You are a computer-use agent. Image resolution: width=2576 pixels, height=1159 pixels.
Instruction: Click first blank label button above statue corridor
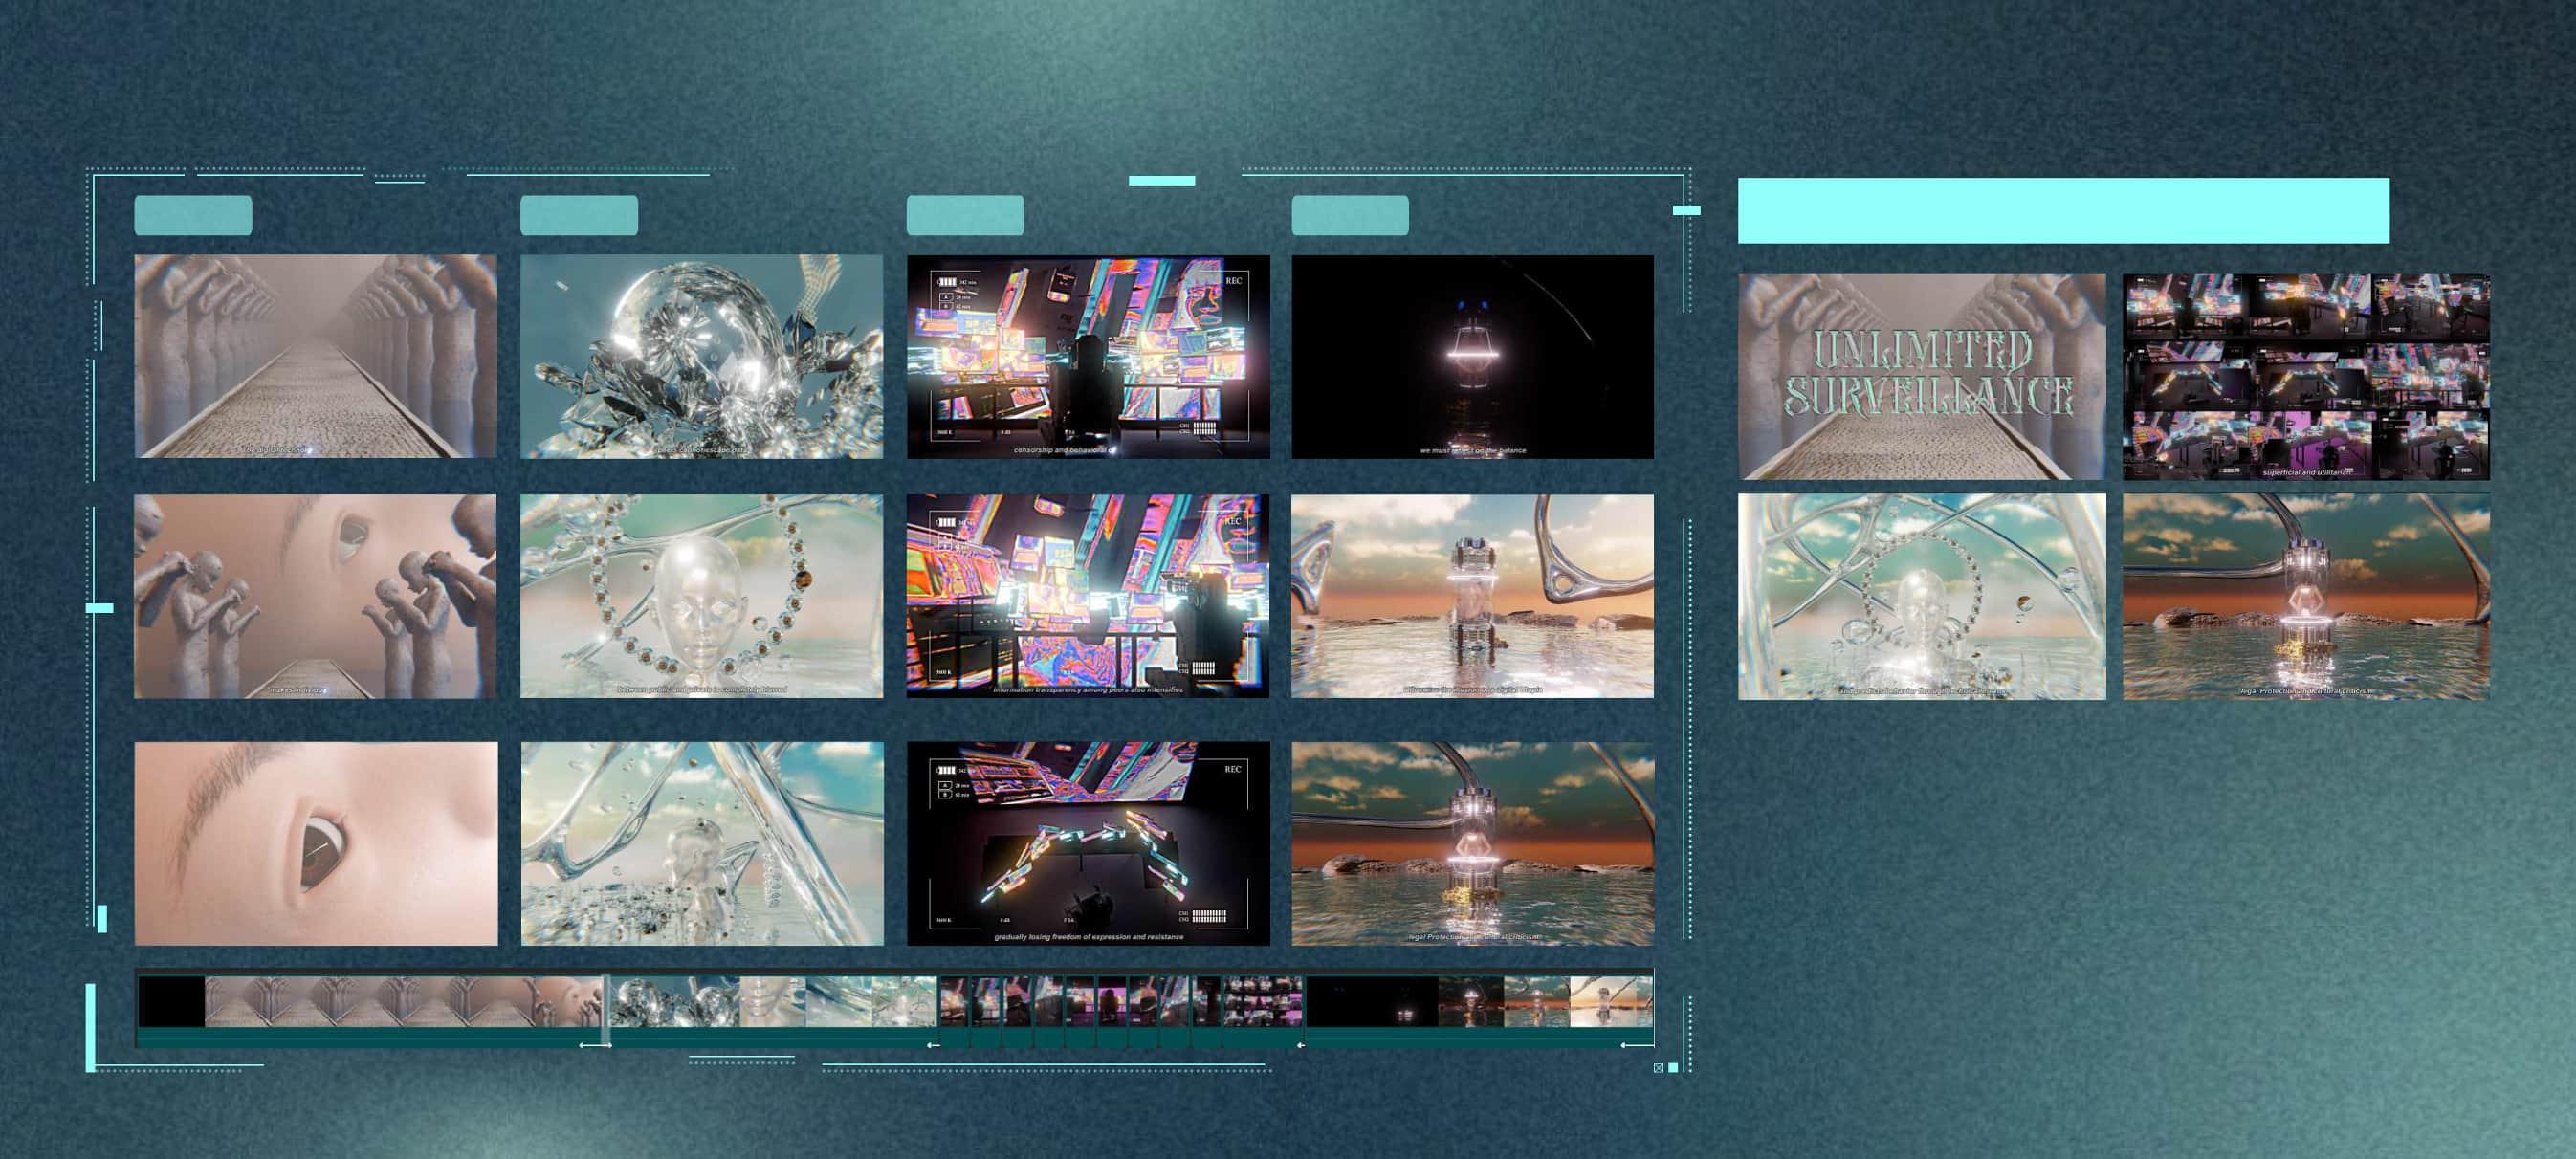193,215
